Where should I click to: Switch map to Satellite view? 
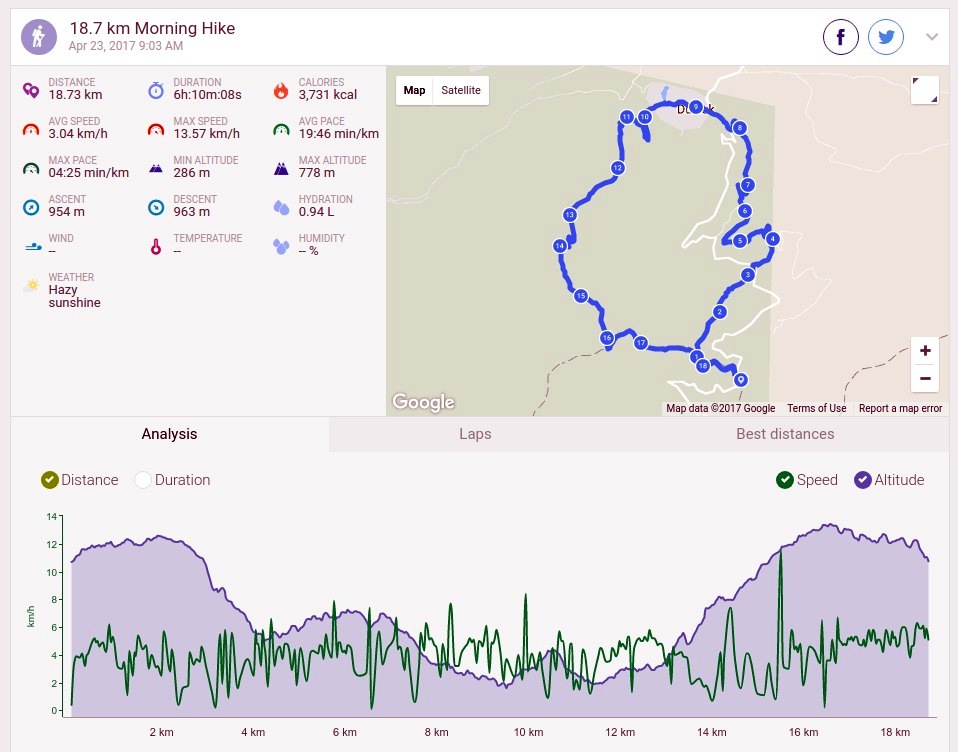click(461, 90)
